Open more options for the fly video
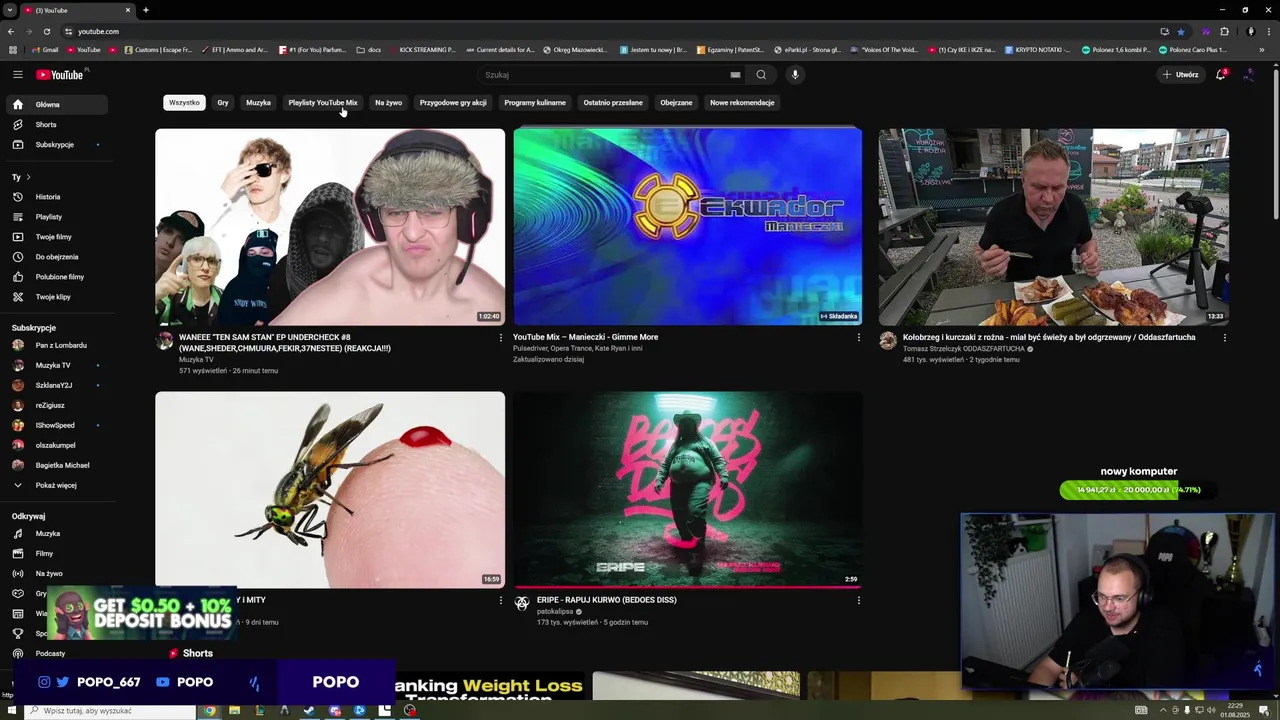The width and height of the screenshot is (1280, 720). [501, 600]
